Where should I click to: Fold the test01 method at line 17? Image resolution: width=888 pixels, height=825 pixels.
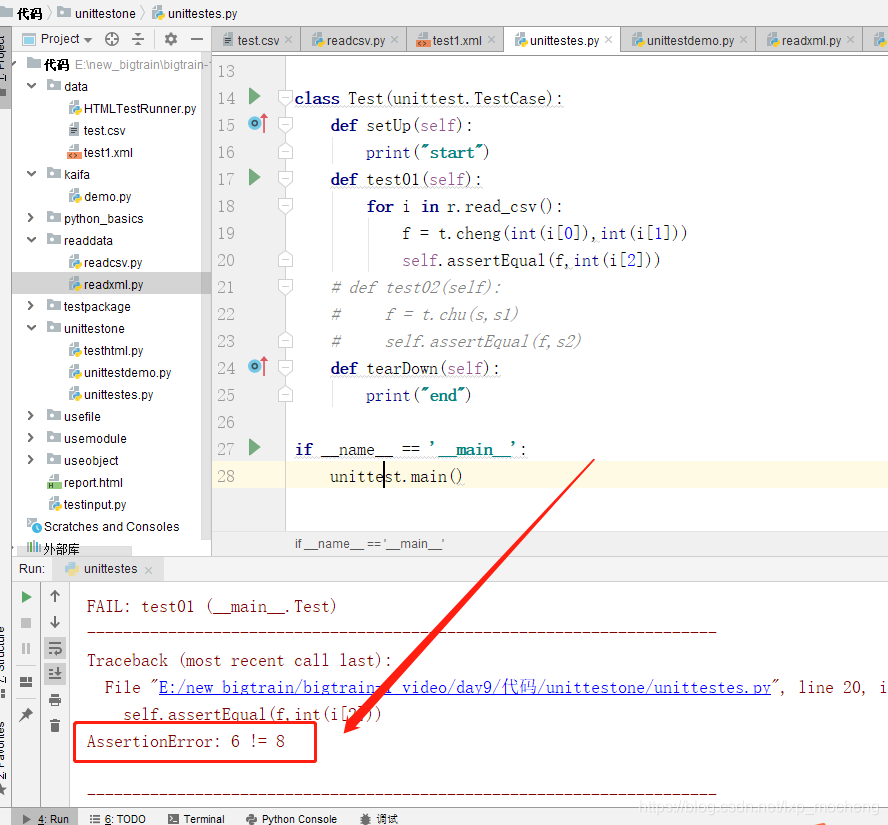tap(285, 178)
